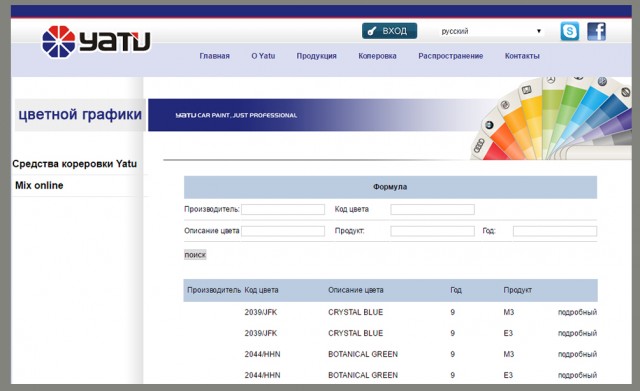This screenshot has height=391, width=640.
Task: Click the Год input field
Action: [555, 231]
